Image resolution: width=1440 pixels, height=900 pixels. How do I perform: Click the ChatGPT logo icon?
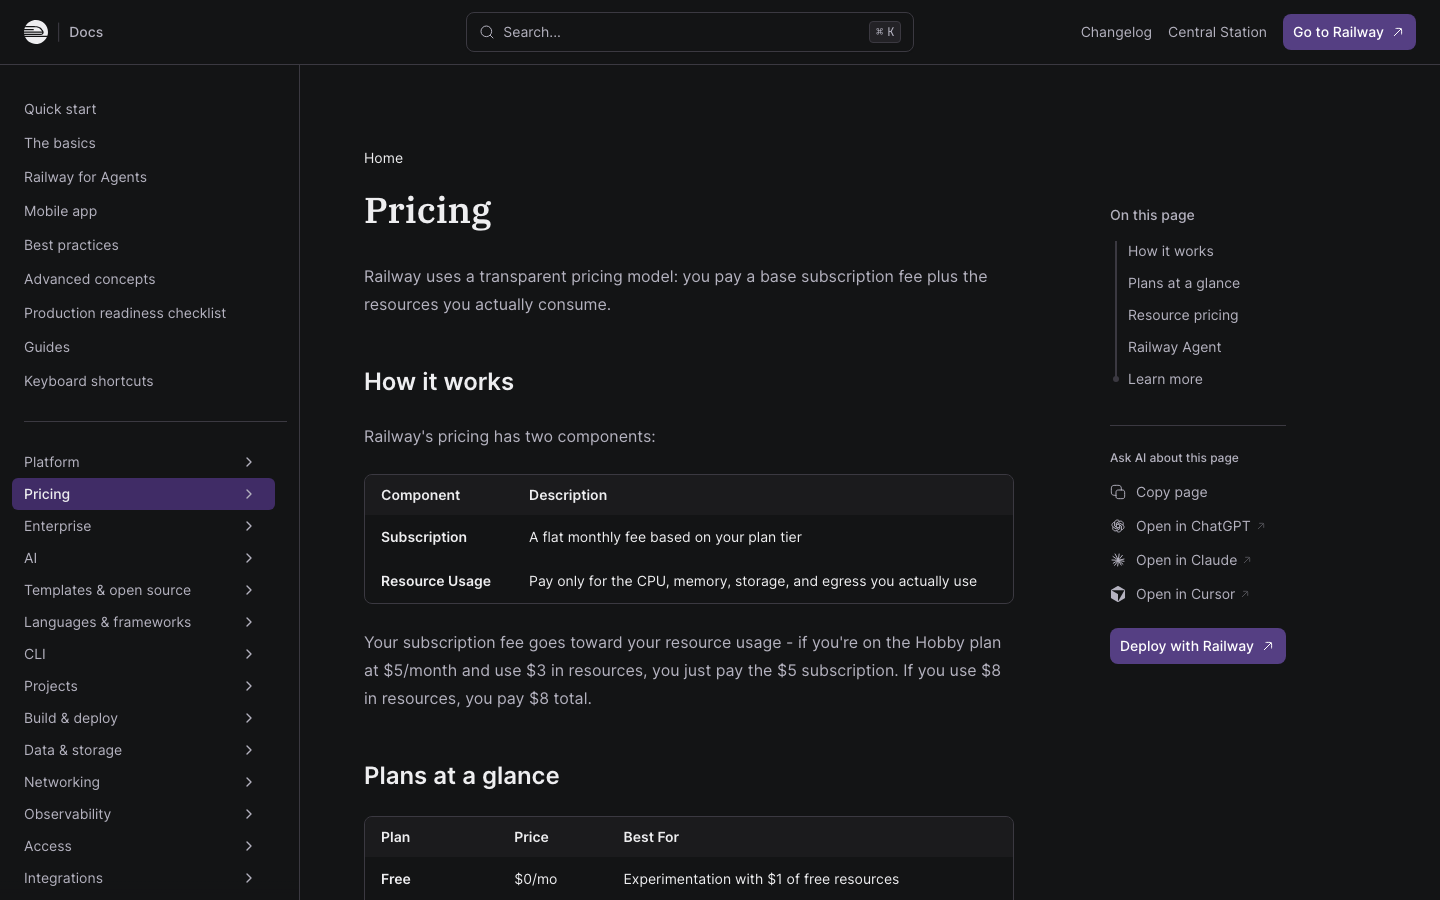(1118, 526)
